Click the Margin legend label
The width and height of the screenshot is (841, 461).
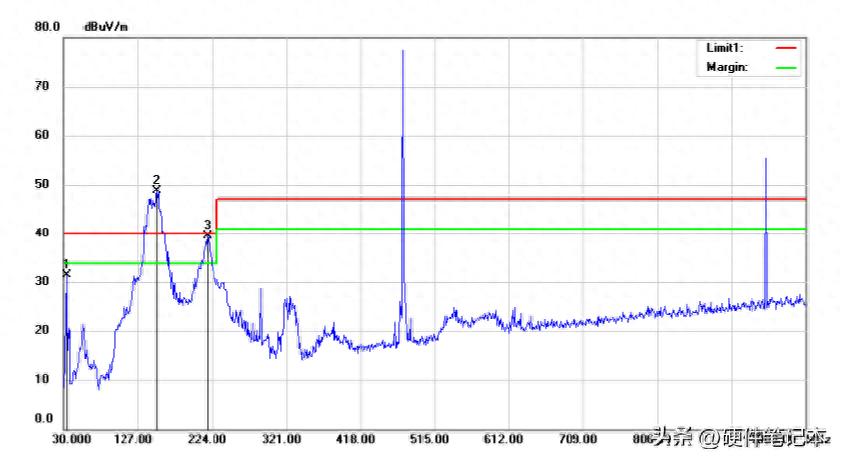pyautogui.click(x=727, y=67)
